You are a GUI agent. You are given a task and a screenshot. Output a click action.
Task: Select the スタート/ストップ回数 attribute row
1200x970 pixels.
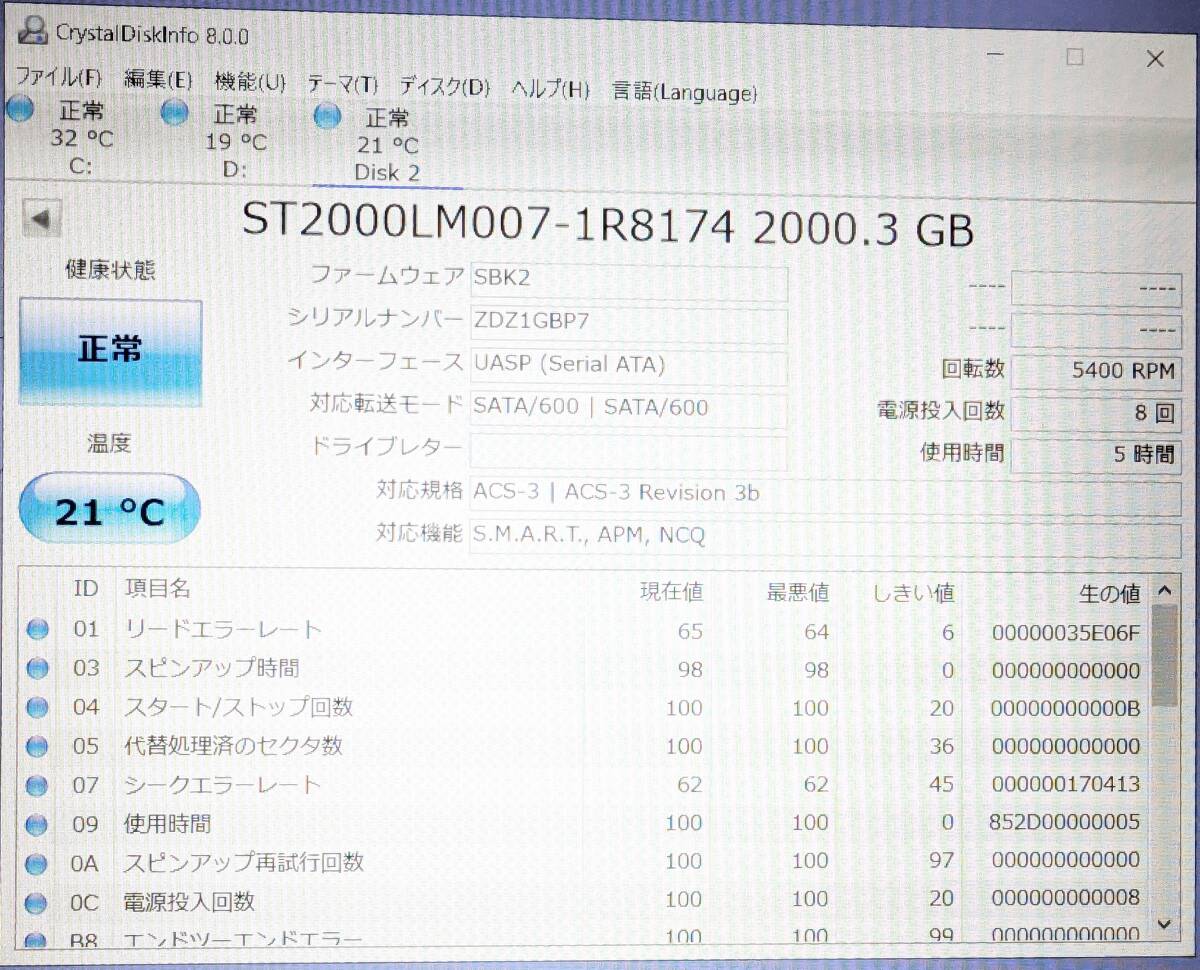585,708
